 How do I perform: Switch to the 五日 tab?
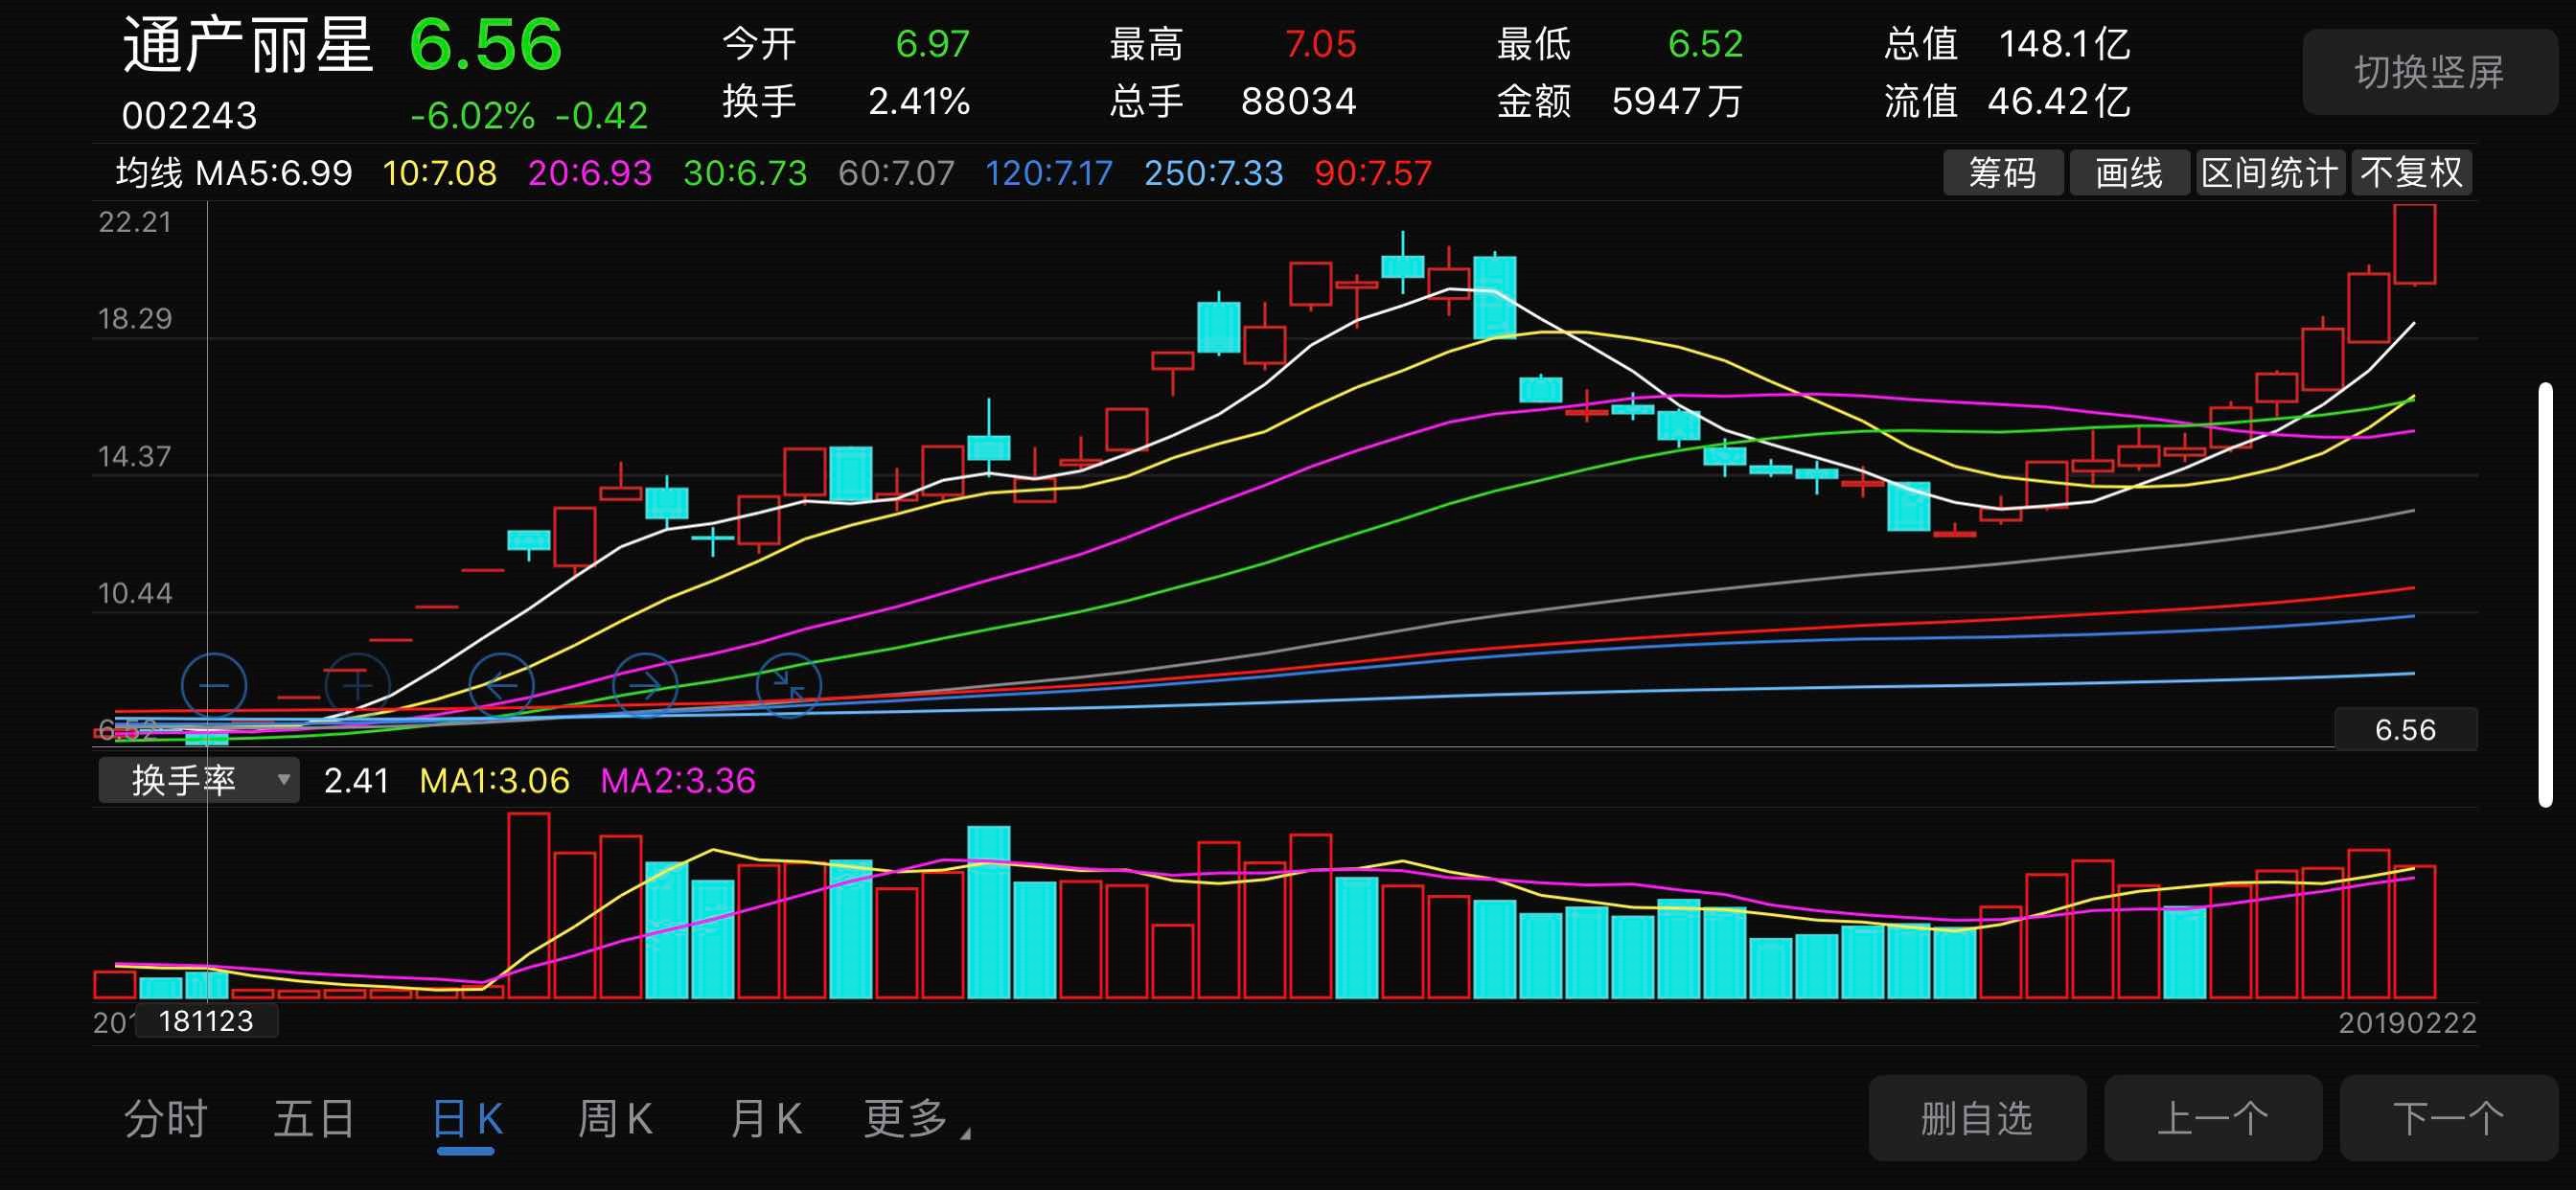tap(314, 1119)
